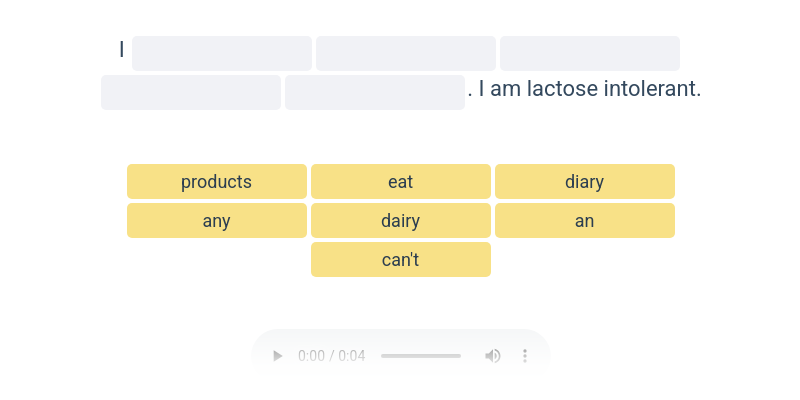
Task: Click the second blank slot in top row
Action: pos(406,54)
